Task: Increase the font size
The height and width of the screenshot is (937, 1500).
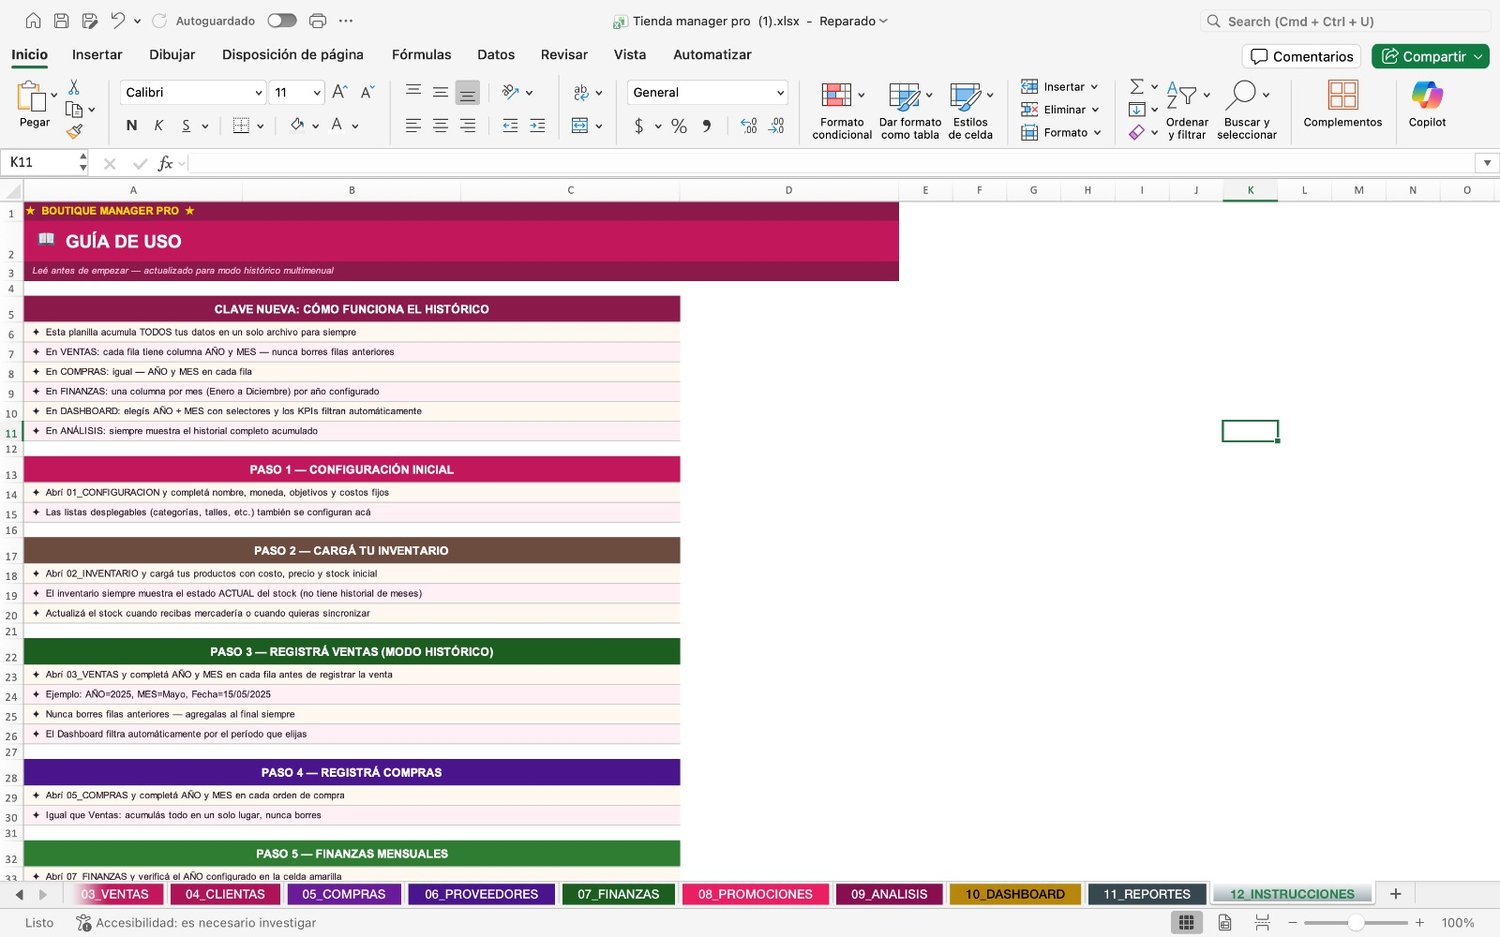Action: 340,92
